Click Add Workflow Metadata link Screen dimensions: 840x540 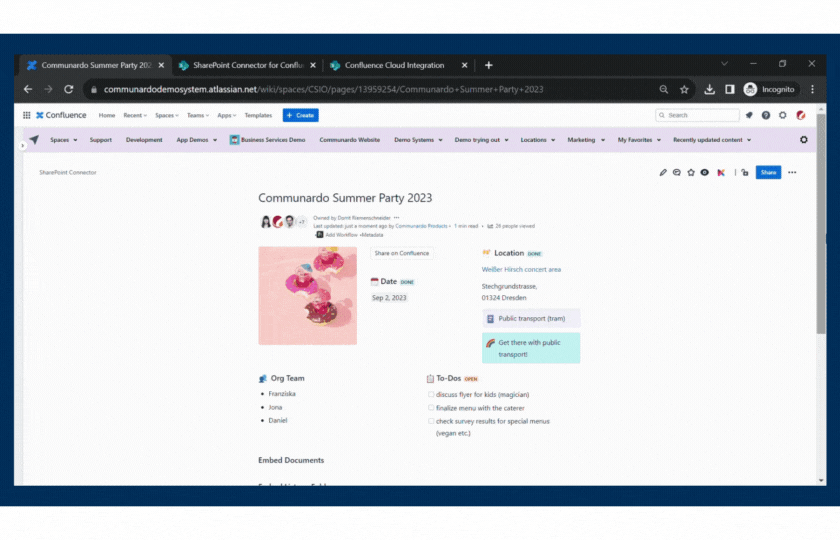tap(349, 235)
